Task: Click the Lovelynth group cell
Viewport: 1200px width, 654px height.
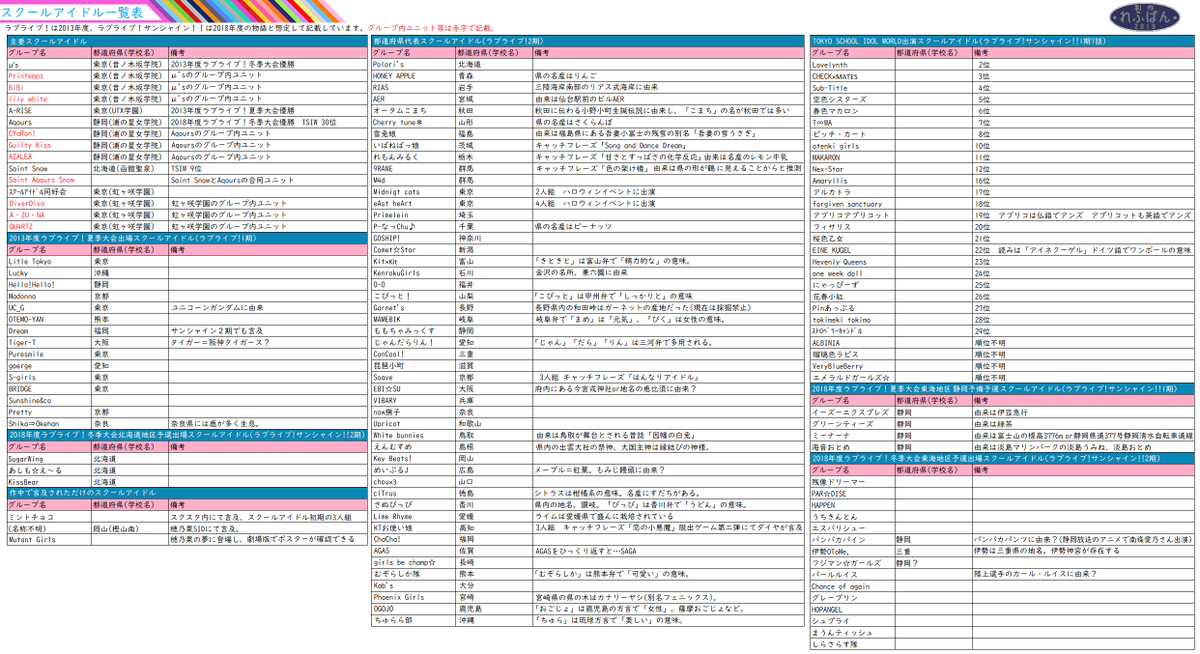Action: tap(852, 64)
